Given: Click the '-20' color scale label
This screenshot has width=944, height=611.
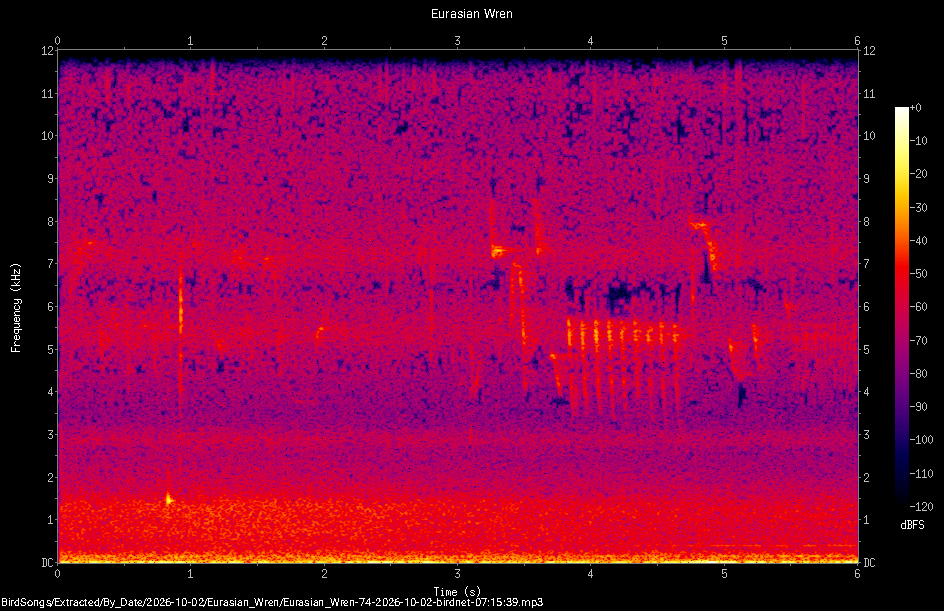Looking at the screenshot, I should (x=918, y=174).
